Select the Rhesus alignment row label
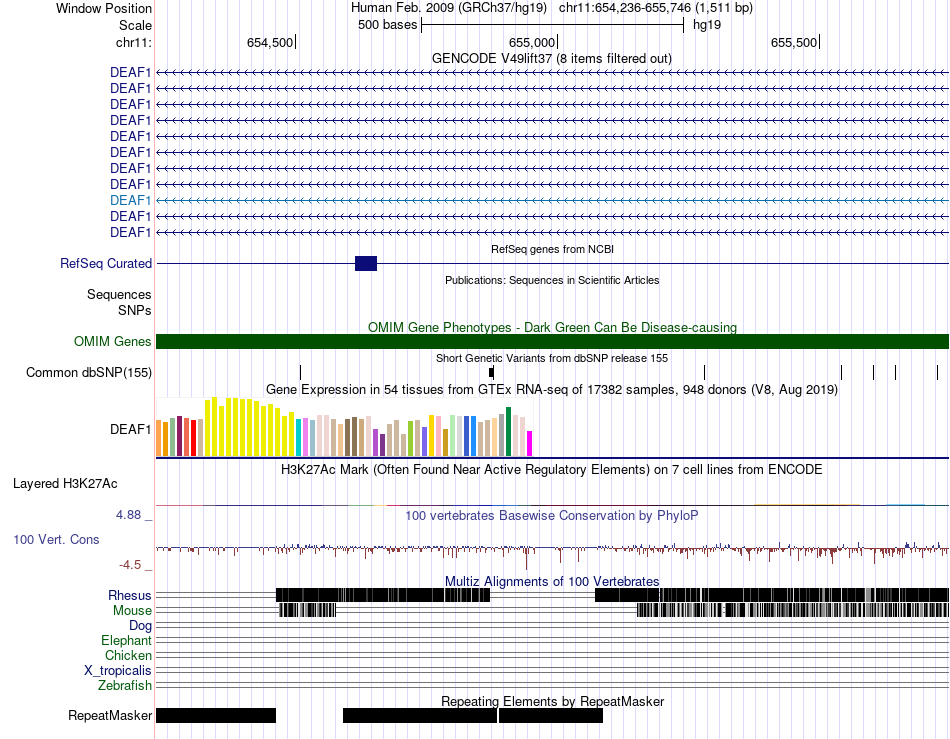 129,595
